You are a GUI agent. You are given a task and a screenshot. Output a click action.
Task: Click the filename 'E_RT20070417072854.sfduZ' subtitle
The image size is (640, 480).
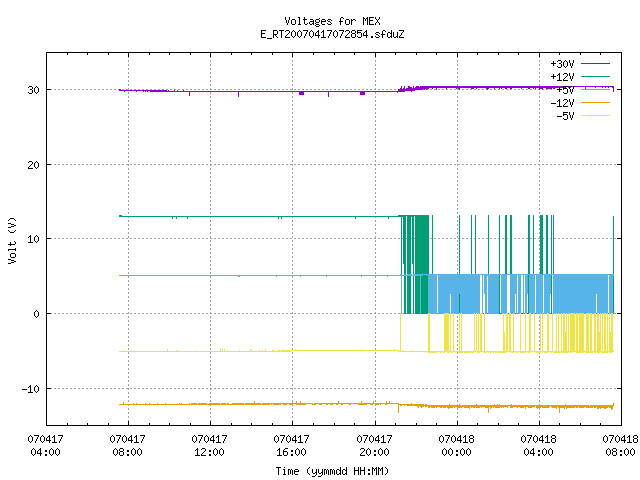pos(332,34)
